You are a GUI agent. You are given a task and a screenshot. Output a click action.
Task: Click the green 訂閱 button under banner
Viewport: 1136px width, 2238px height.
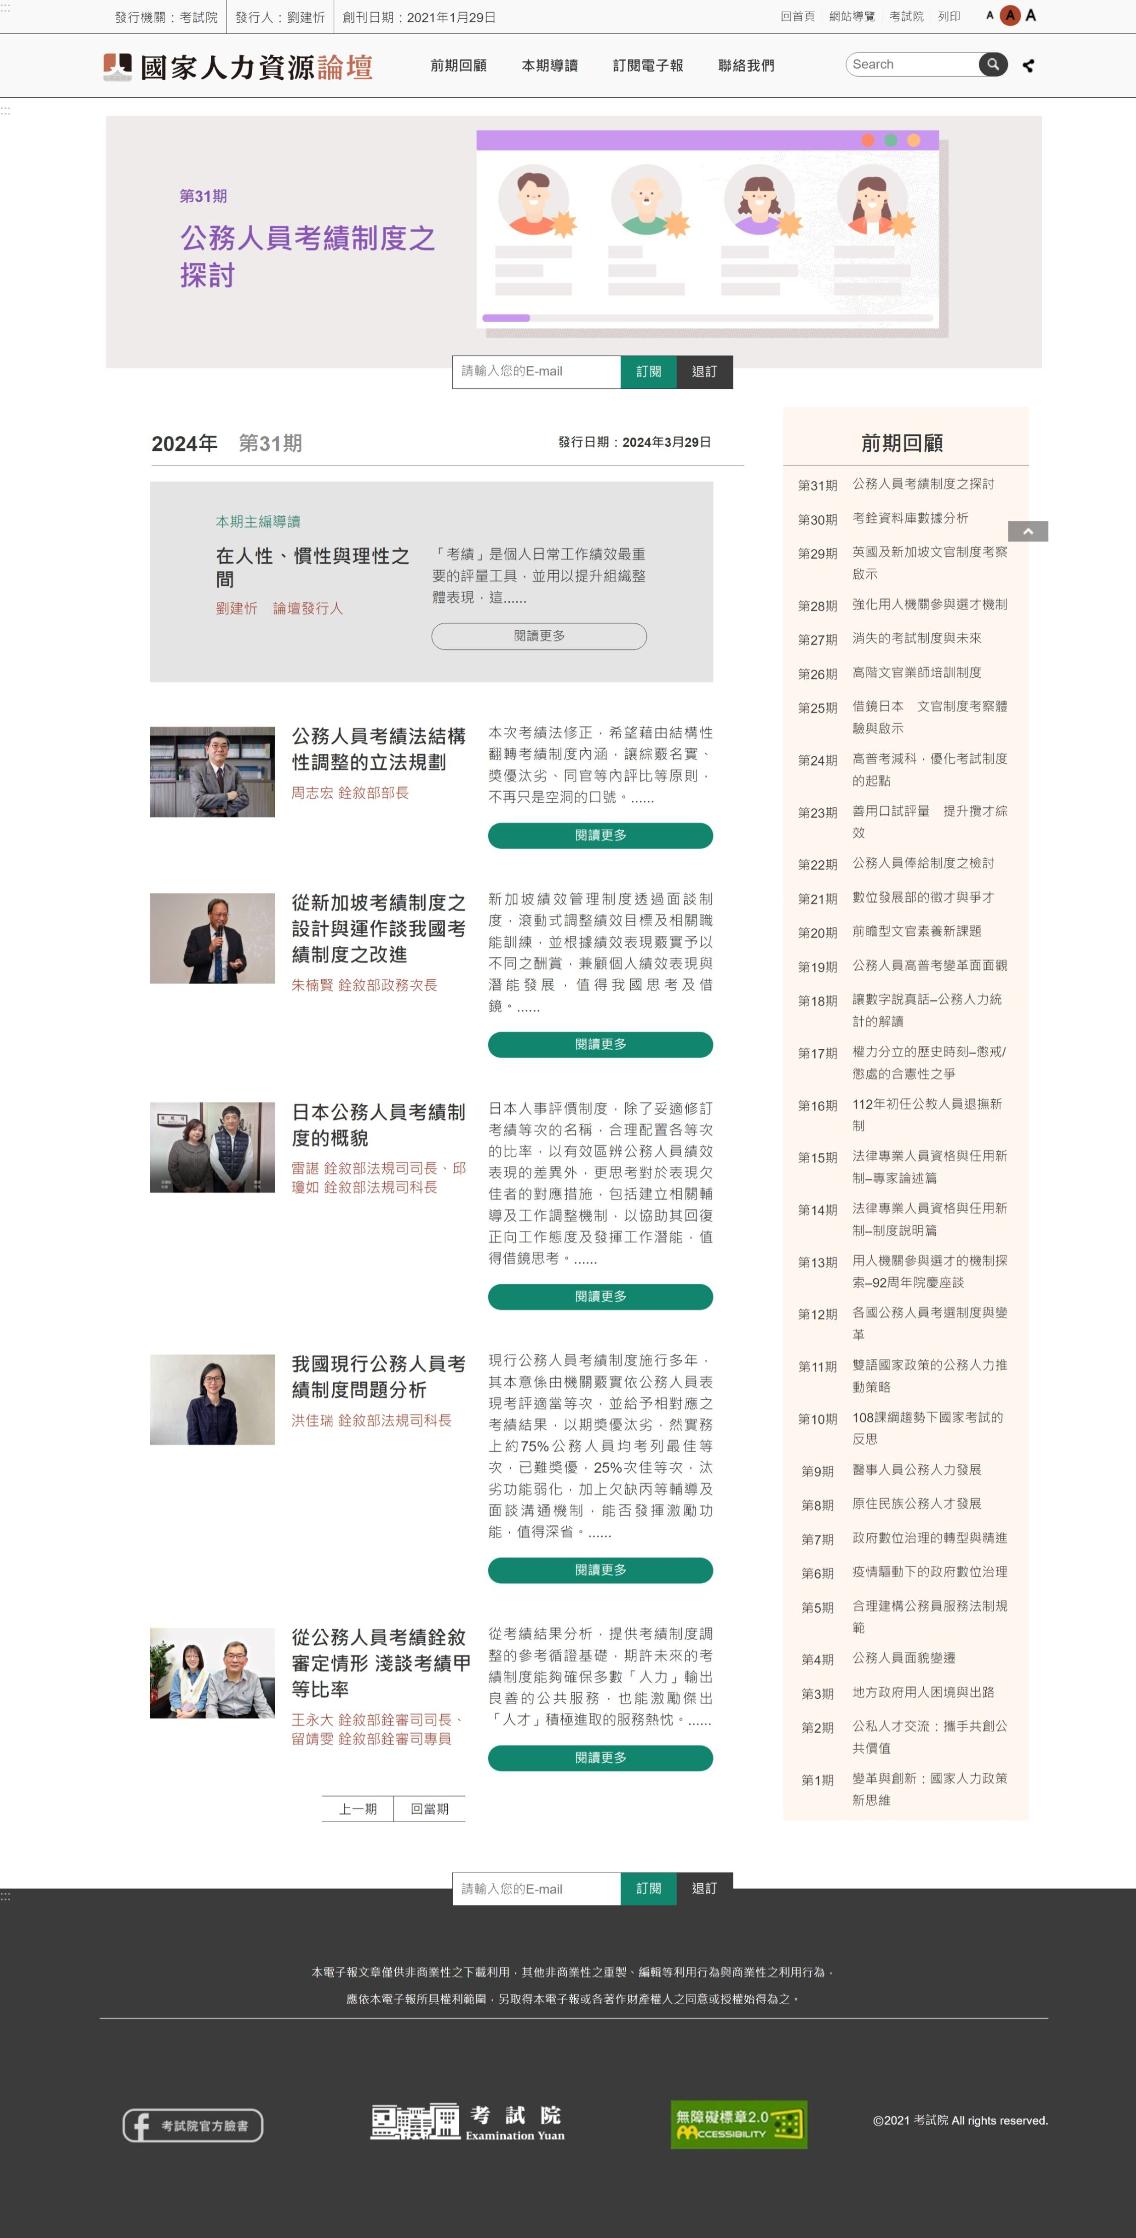click(x=648, y=372)
